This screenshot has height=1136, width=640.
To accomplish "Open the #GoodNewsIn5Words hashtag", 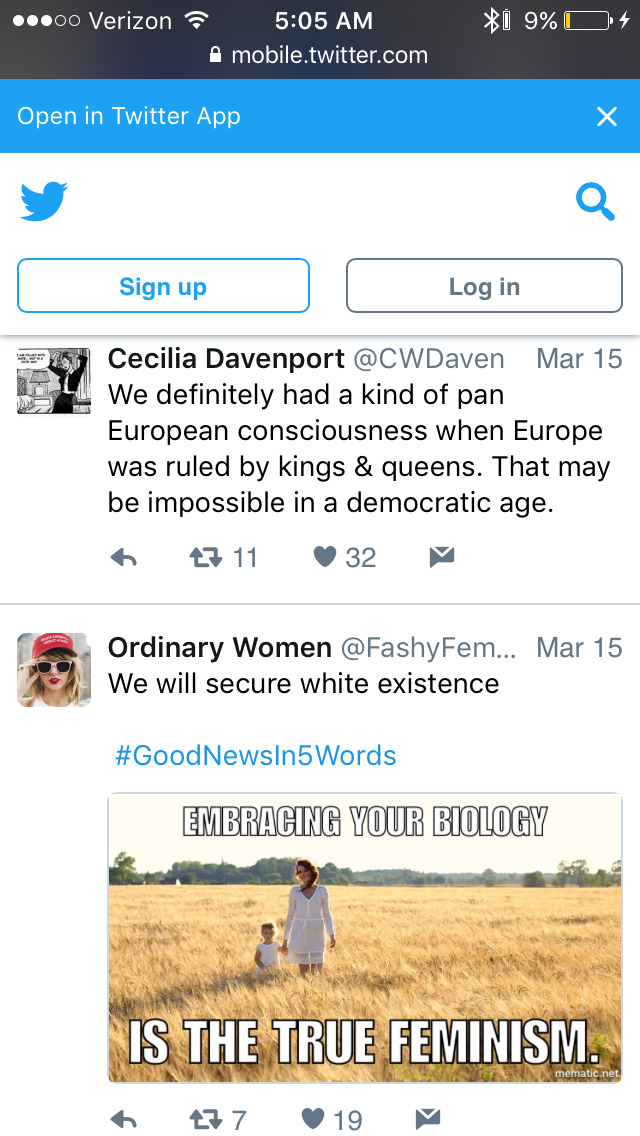I will (256, 755).
